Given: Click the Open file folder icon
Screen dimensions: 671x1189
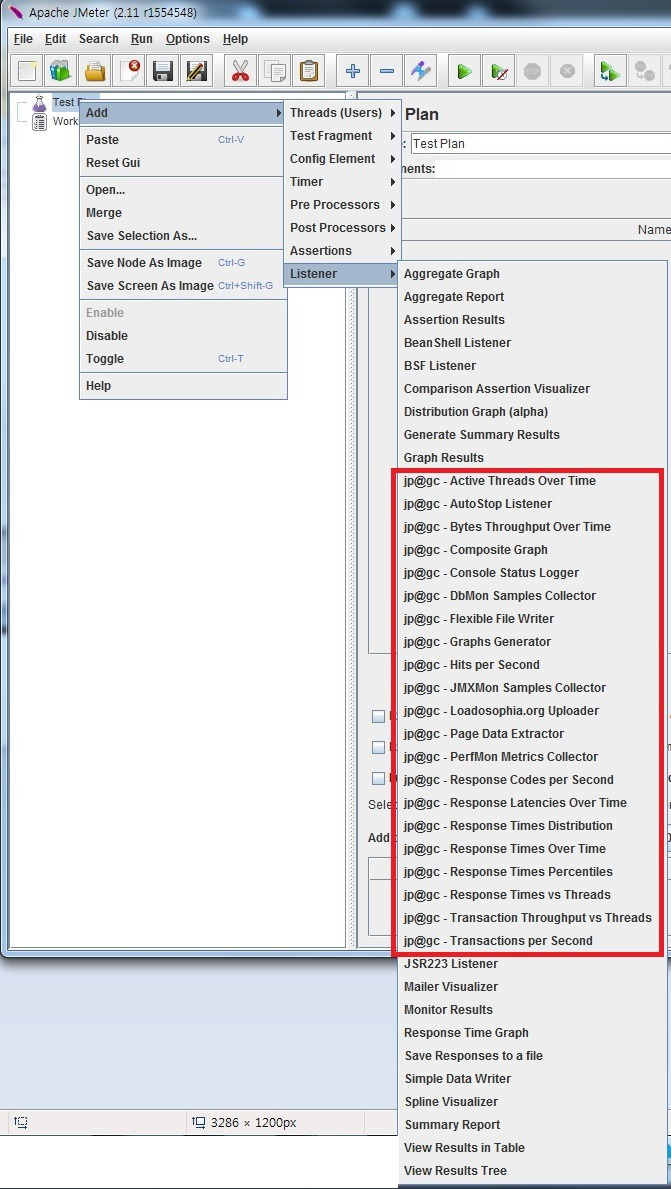Looking at the screenshot, I should tap(95, 71).
